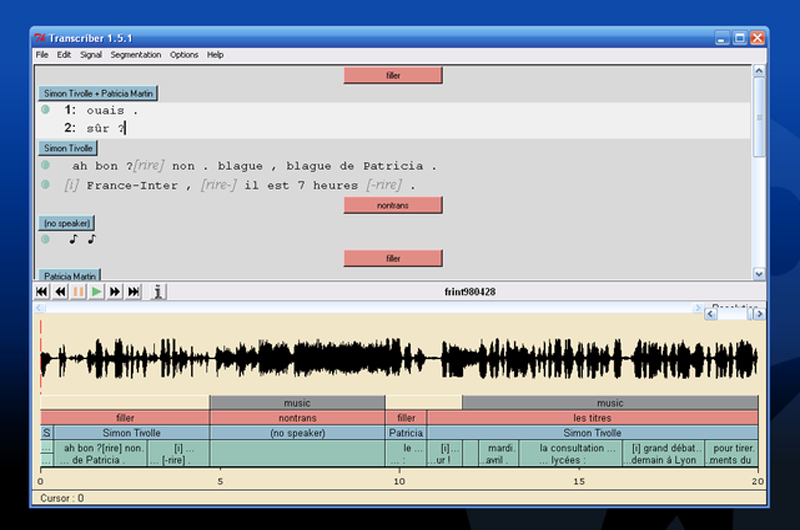
Task: Click the fast forward button
Action: click(115, 292)
